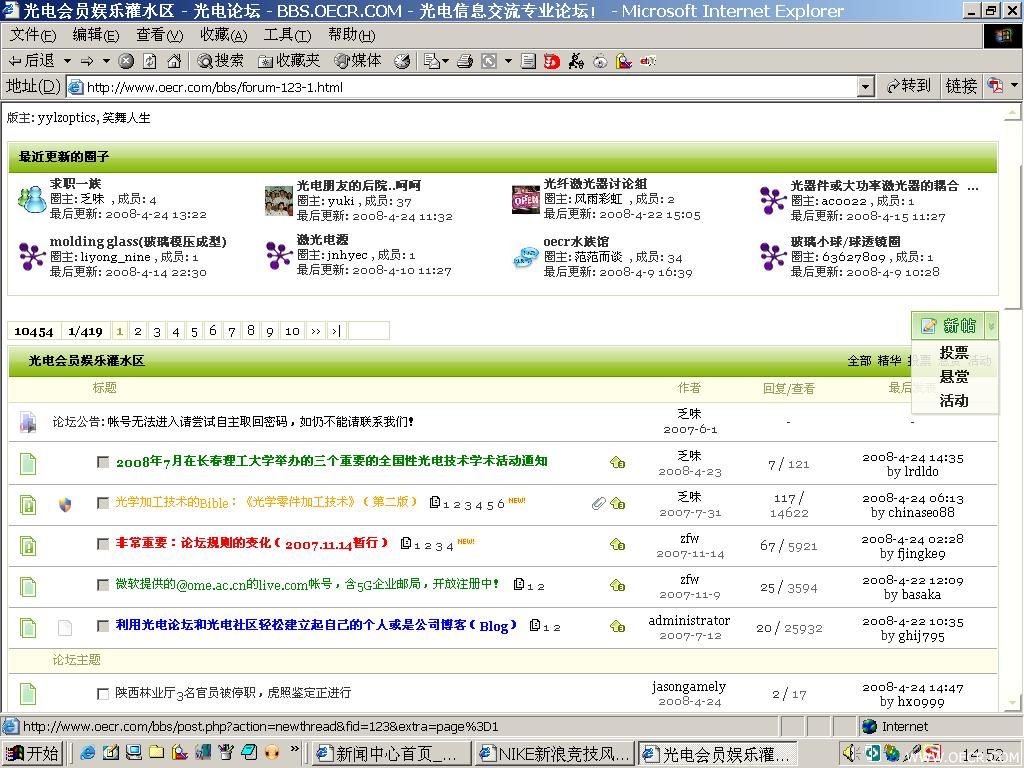Click the attachment paperclip on 光学加工技术 thread

[x=598, y=503]
